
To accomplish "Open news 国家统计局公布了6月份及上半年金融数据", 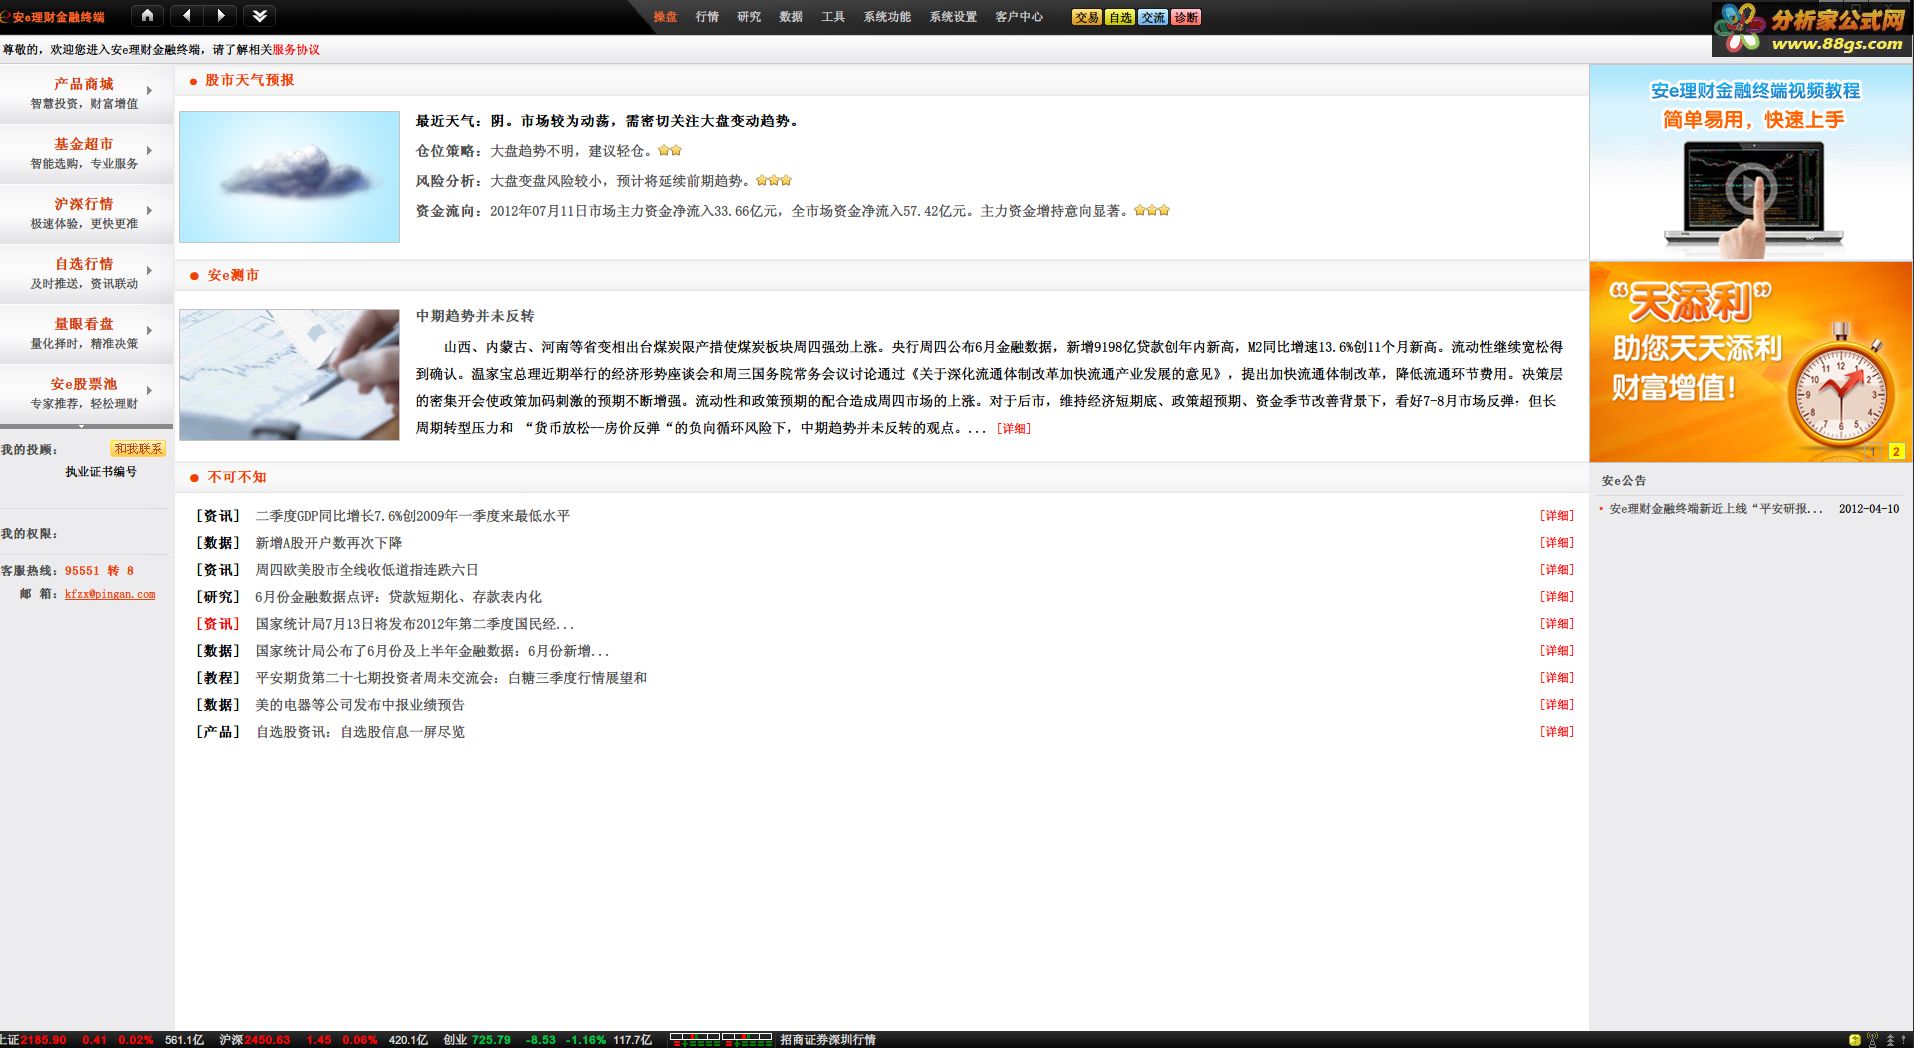I will 432,651.
